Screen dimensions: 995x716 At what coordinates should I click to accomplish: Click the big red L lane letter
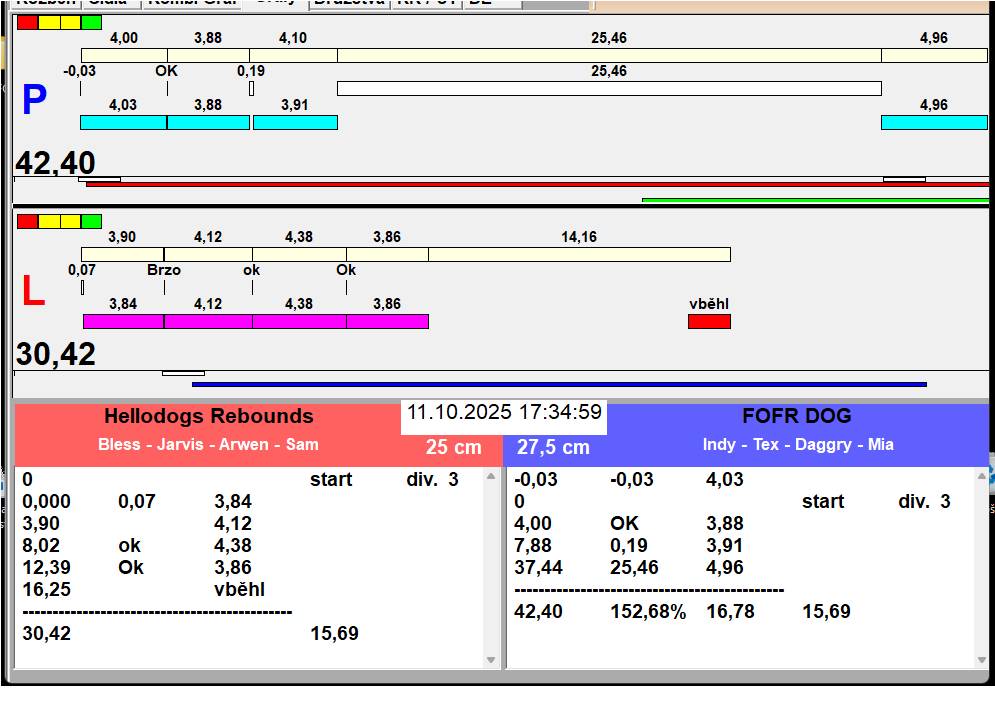click(33, 292)
